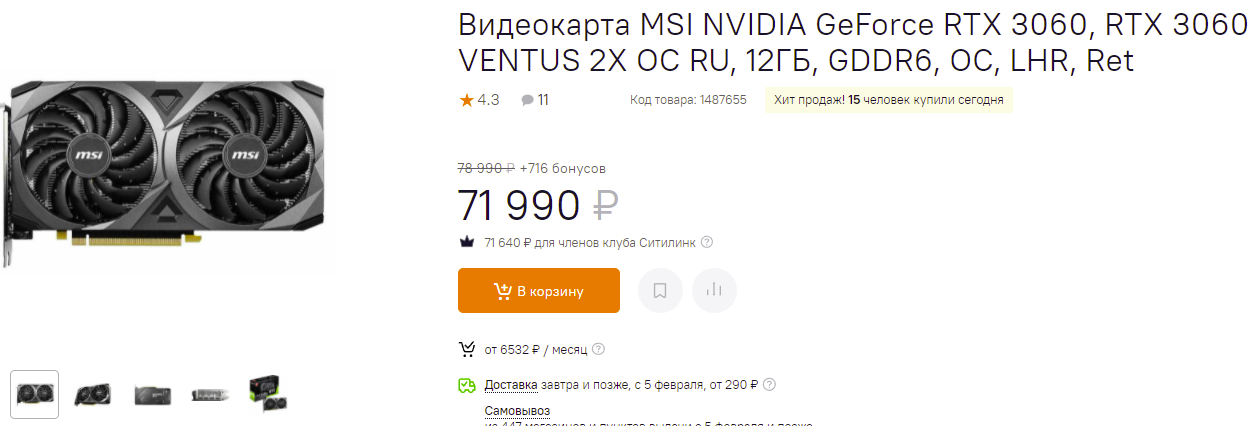The width and height of the screenshot is (1250, 426).
Task: Select the second angled-view thumbnail
Action: (x=92, y=394)
